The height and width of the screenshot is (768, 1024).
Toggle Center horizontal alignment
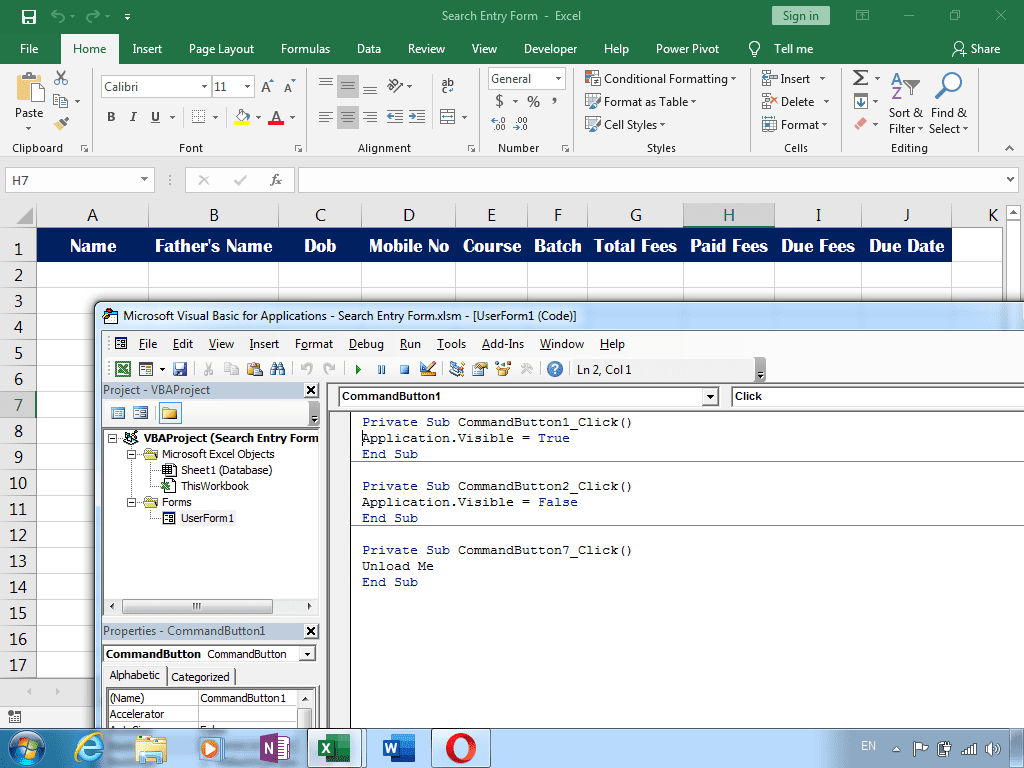pyautogui.click(x=348, y=117)
